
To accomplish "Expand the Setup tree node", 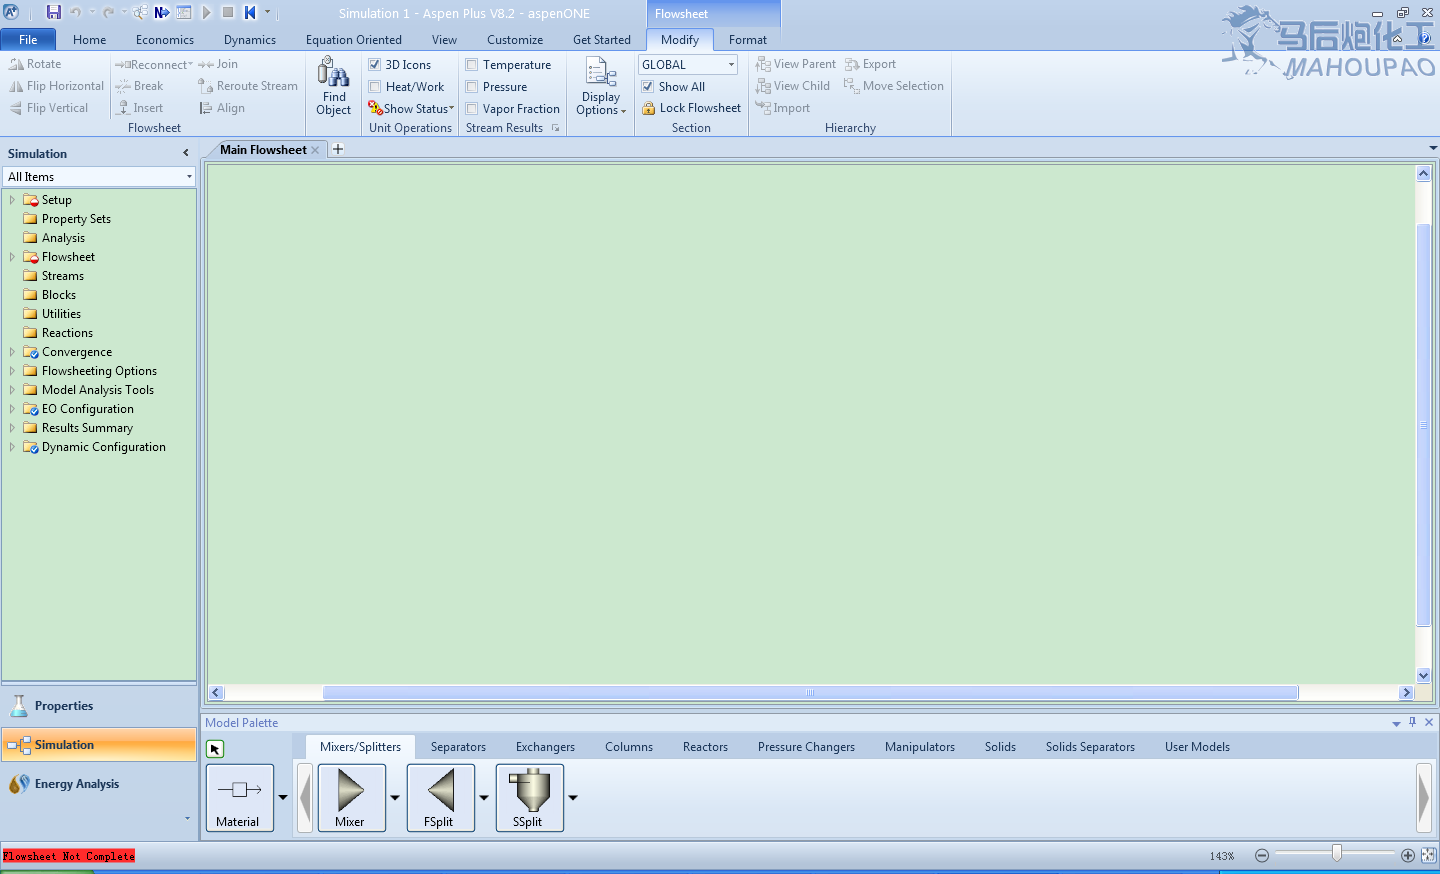I will pos(12,200).
